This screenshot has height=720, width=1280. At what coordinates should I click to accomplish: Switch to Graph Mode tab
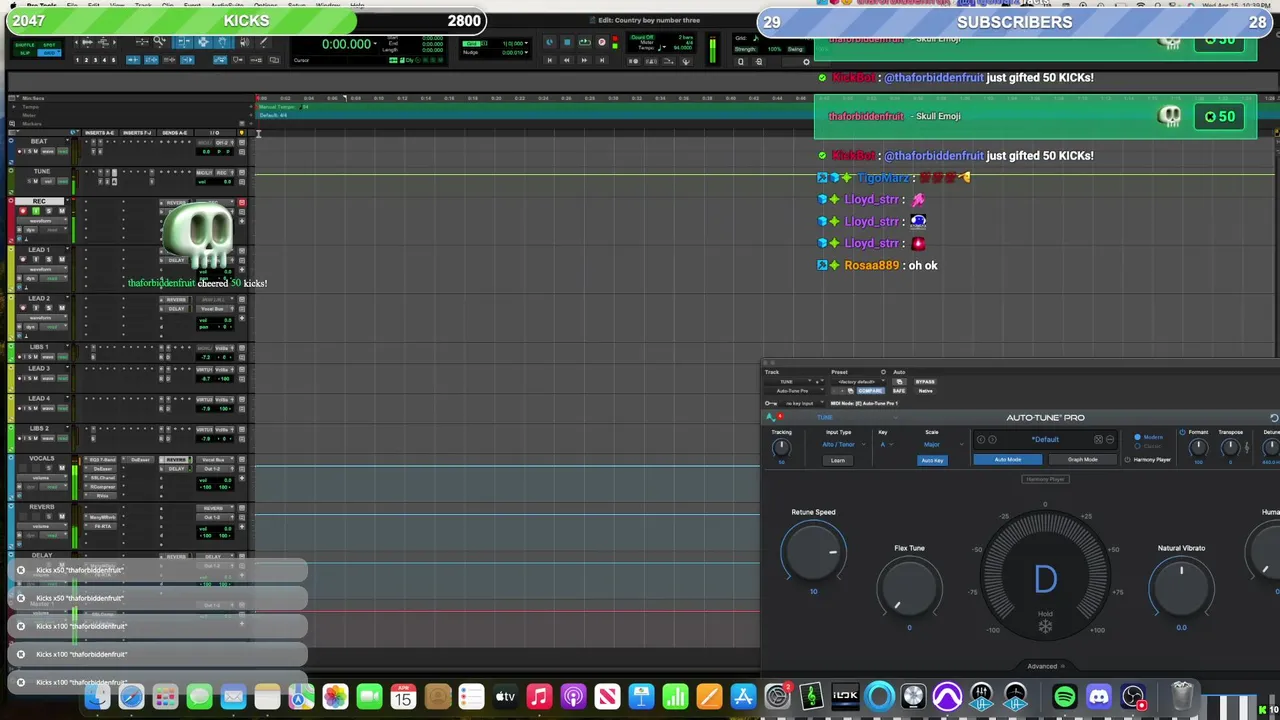pyautogui.click(x=1083, y=459)
